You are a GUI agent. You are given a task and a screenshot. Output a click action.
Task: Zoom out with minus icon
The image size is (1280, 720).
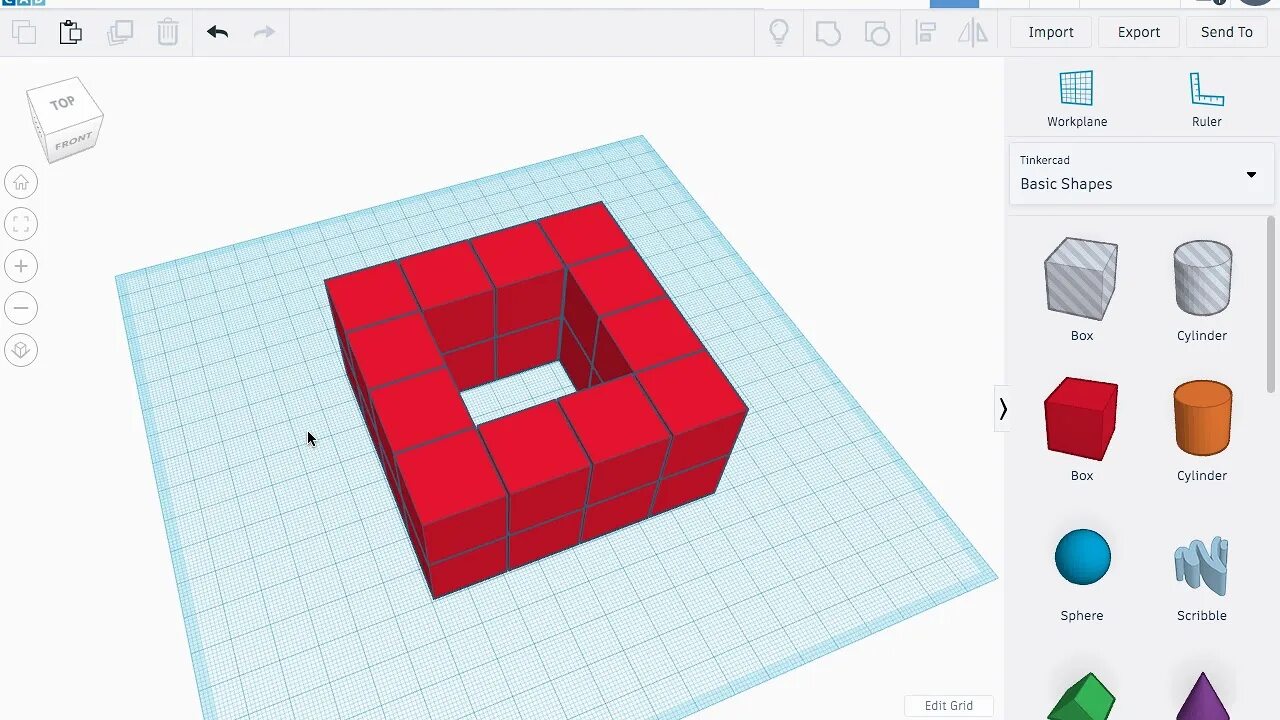coord(21,308)
